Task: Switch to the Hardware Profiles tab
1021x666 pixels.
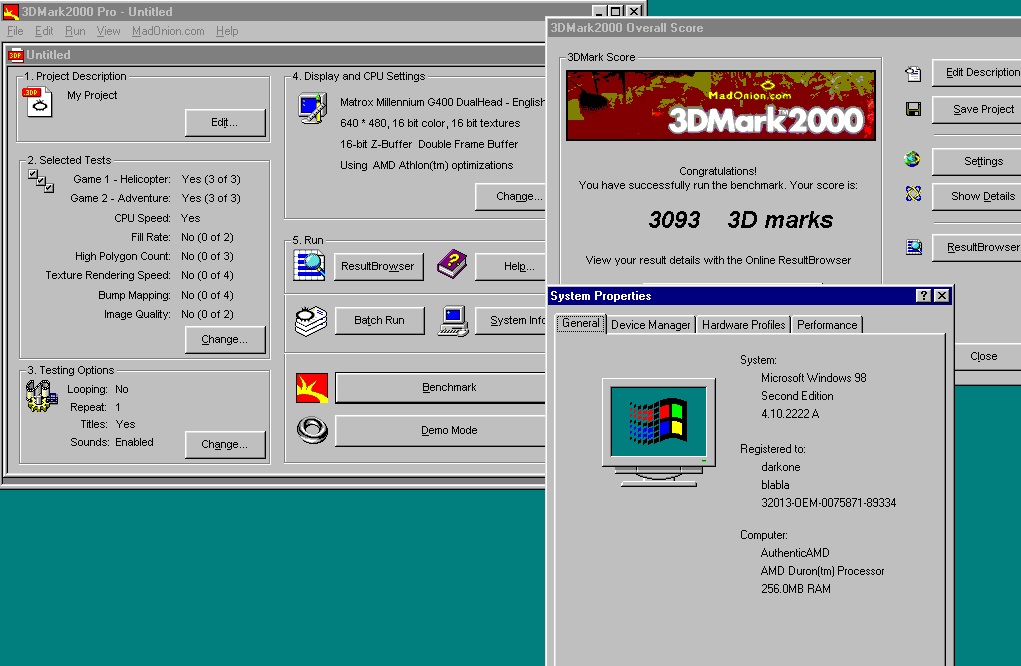Action: [743, 325]
